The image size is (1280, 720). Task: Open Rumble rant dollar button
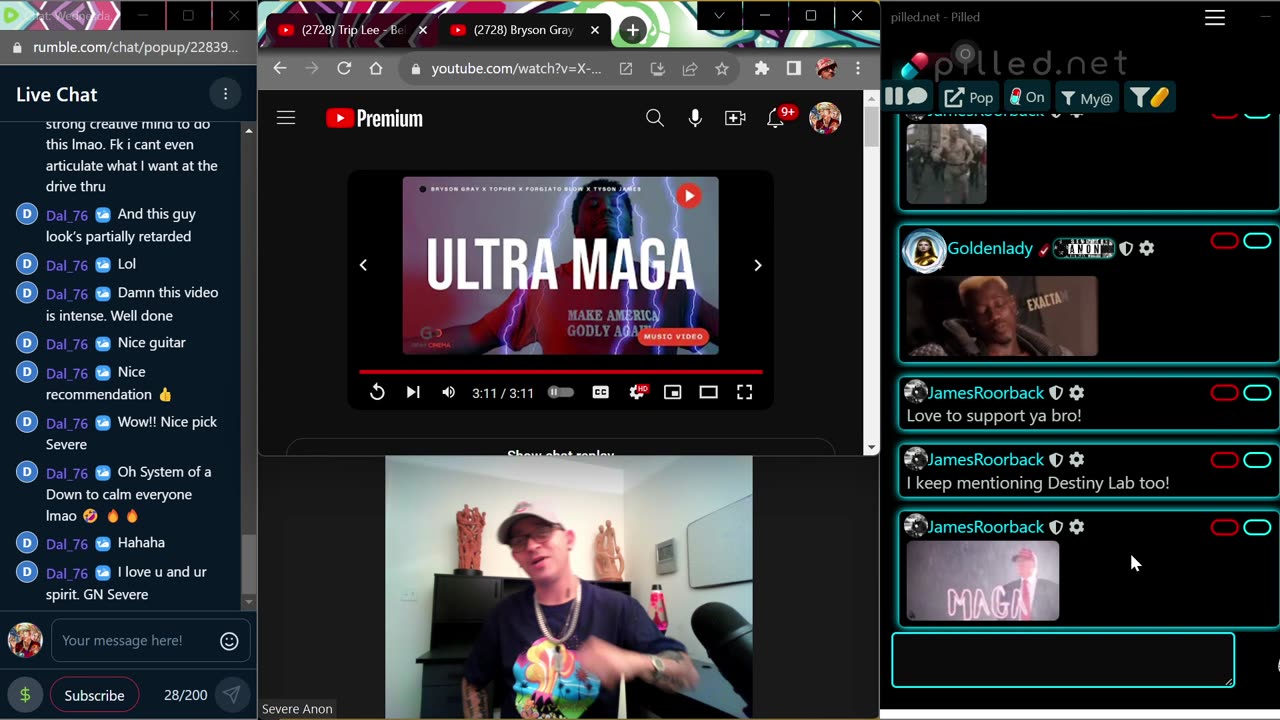tap(25, 695)
